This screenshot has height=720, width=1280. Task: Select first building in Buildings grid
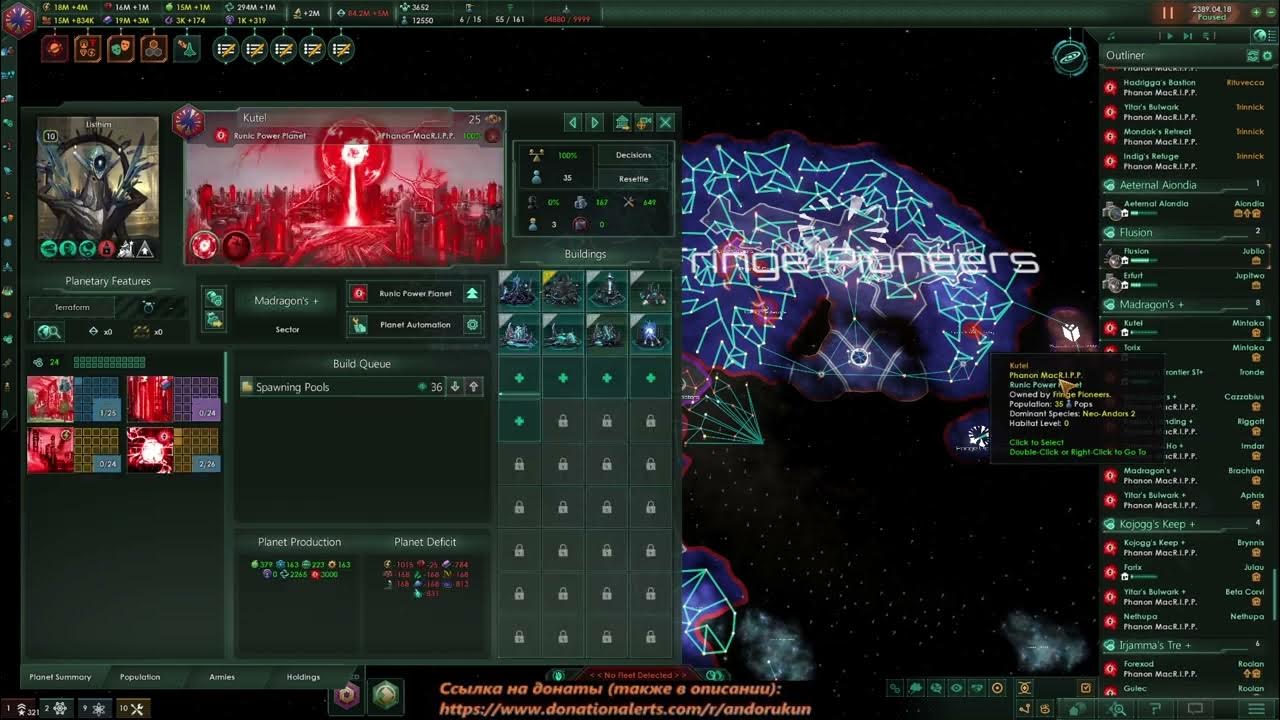pyautogui.click(x=519, y=289)
